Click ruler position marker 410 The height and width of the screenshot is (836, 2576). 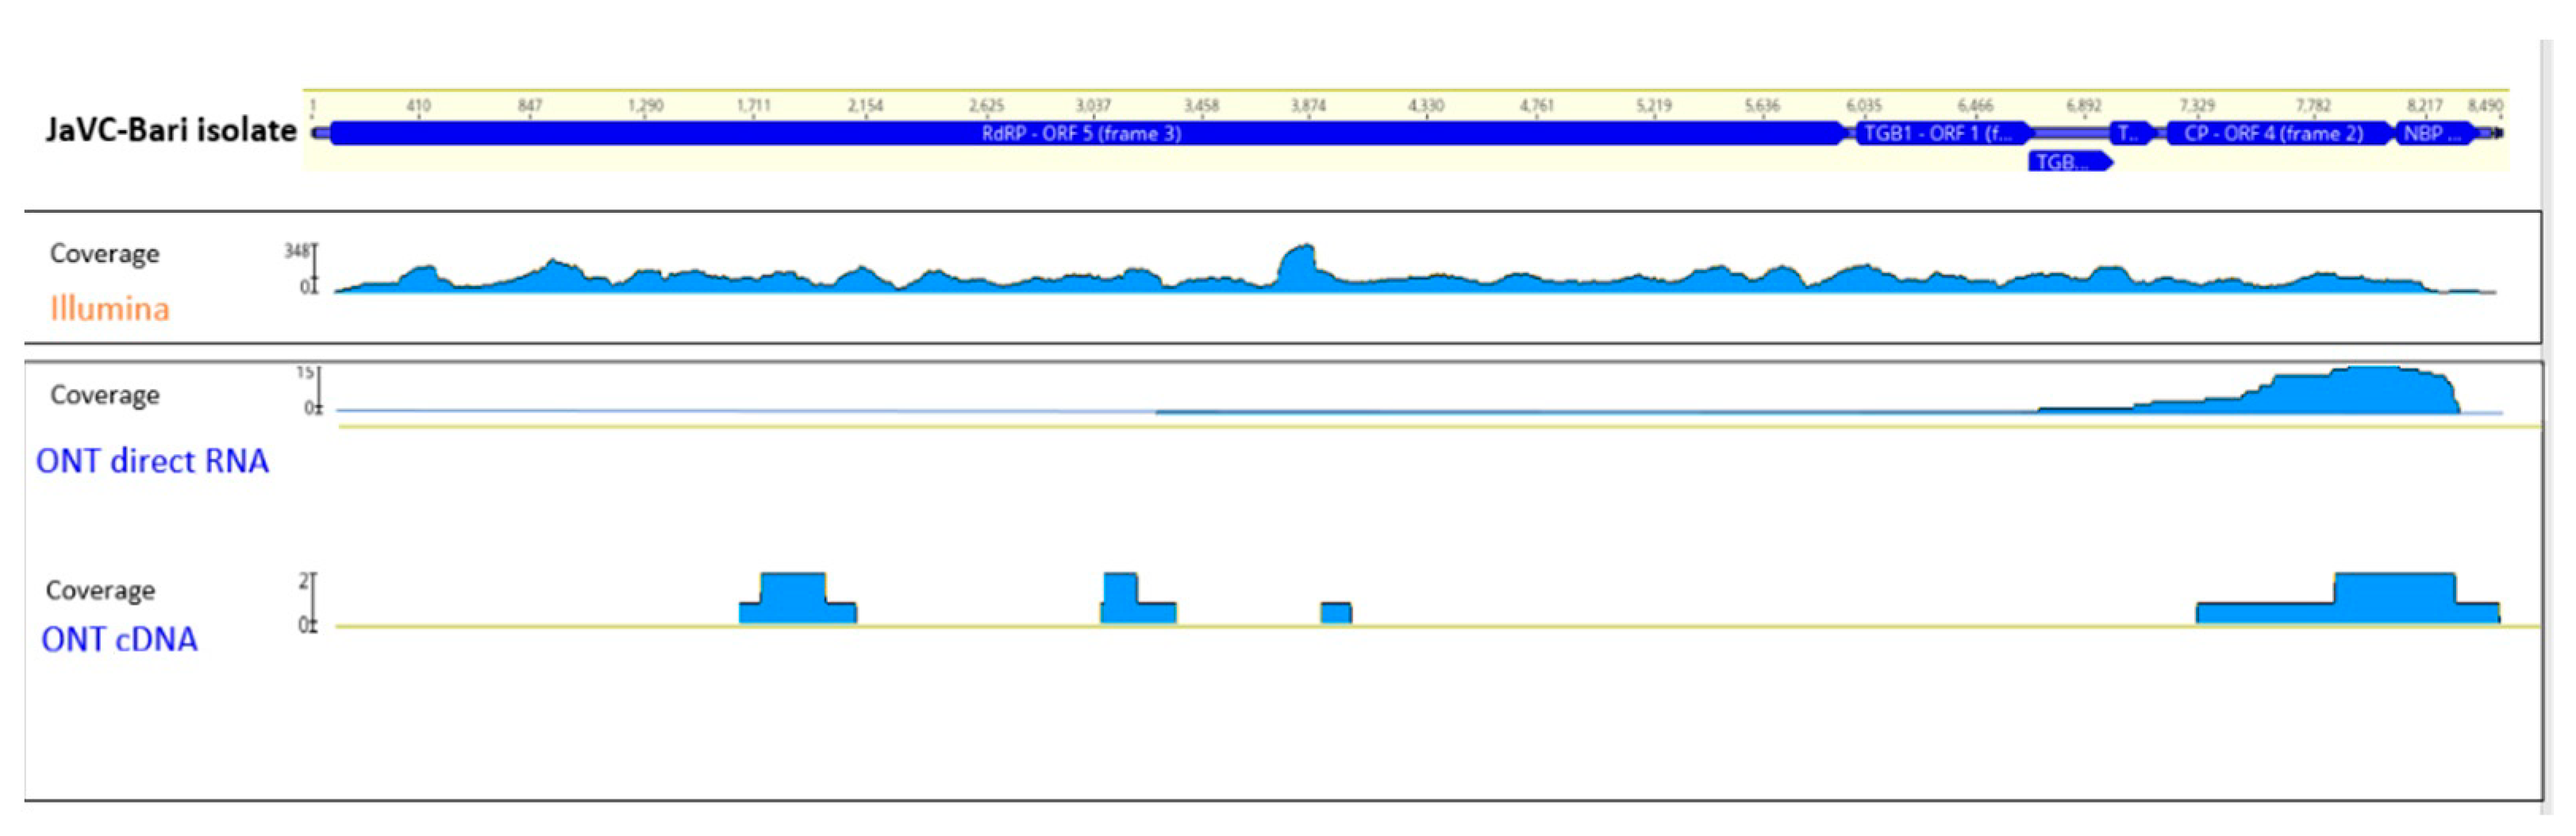coord(418,106)
